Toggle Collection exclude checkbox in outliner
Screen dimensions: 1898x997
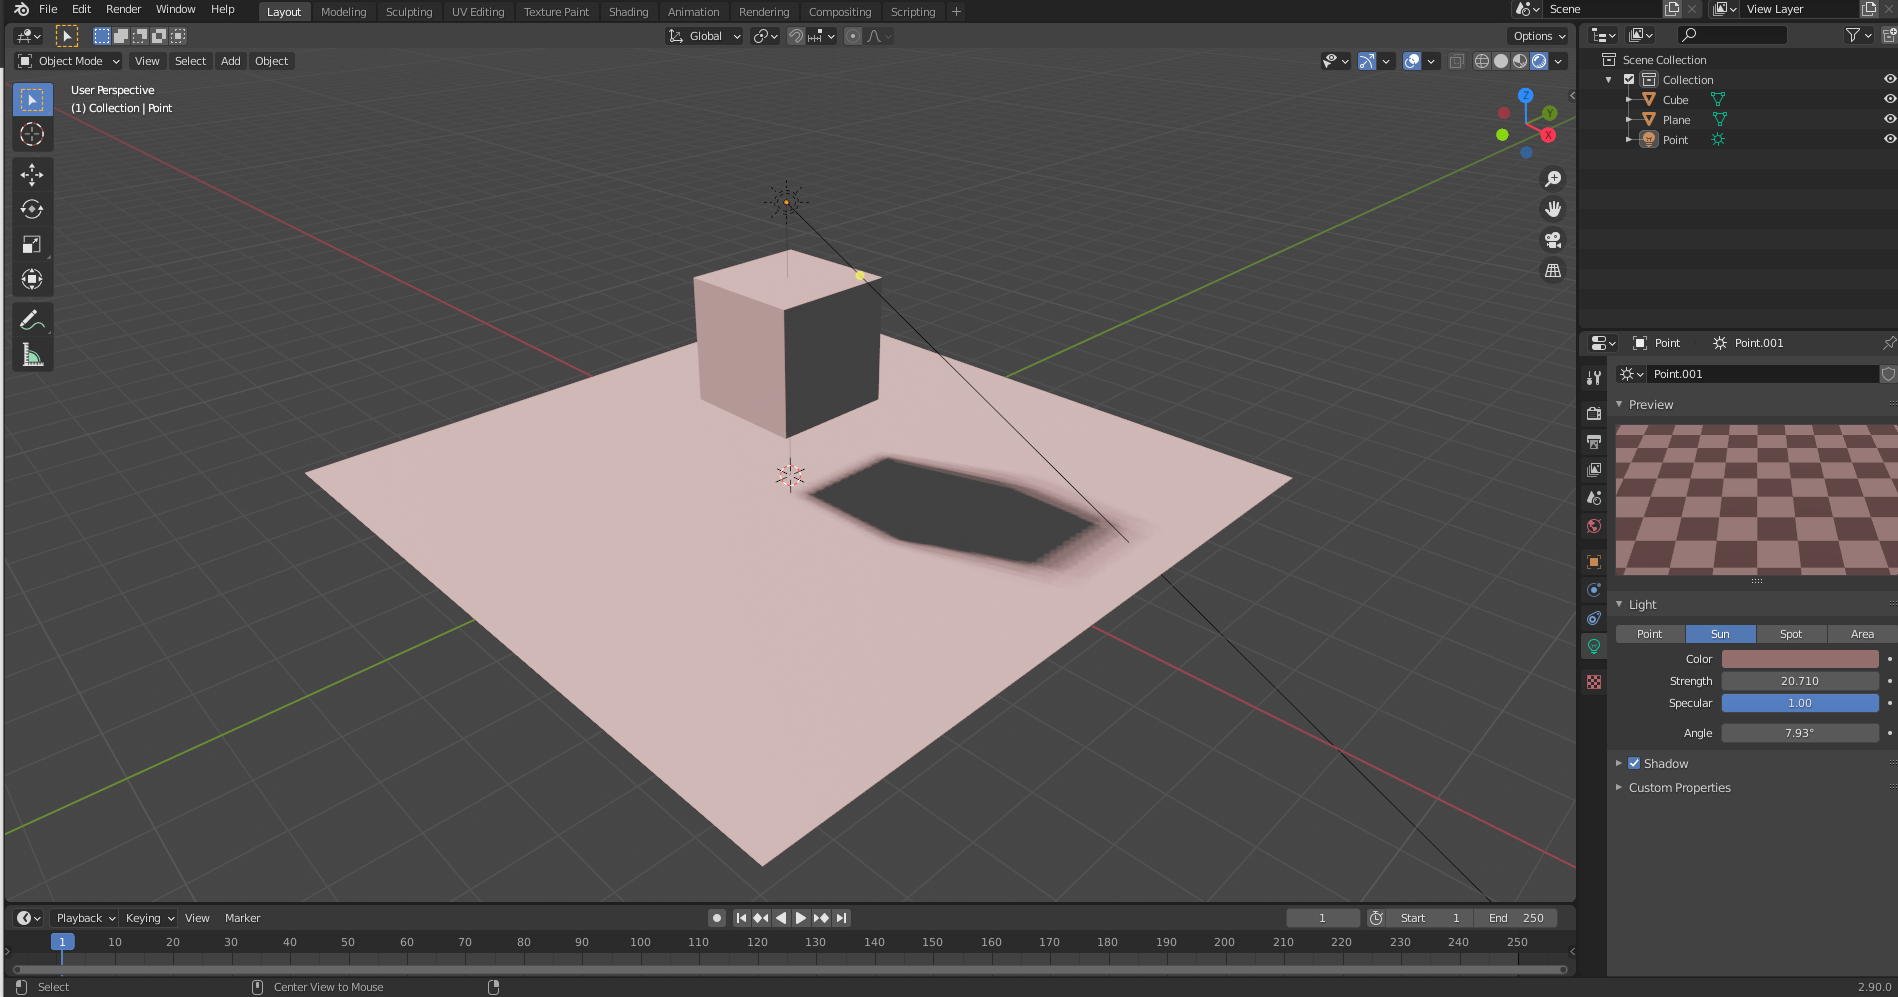[x=1629, y=80]
